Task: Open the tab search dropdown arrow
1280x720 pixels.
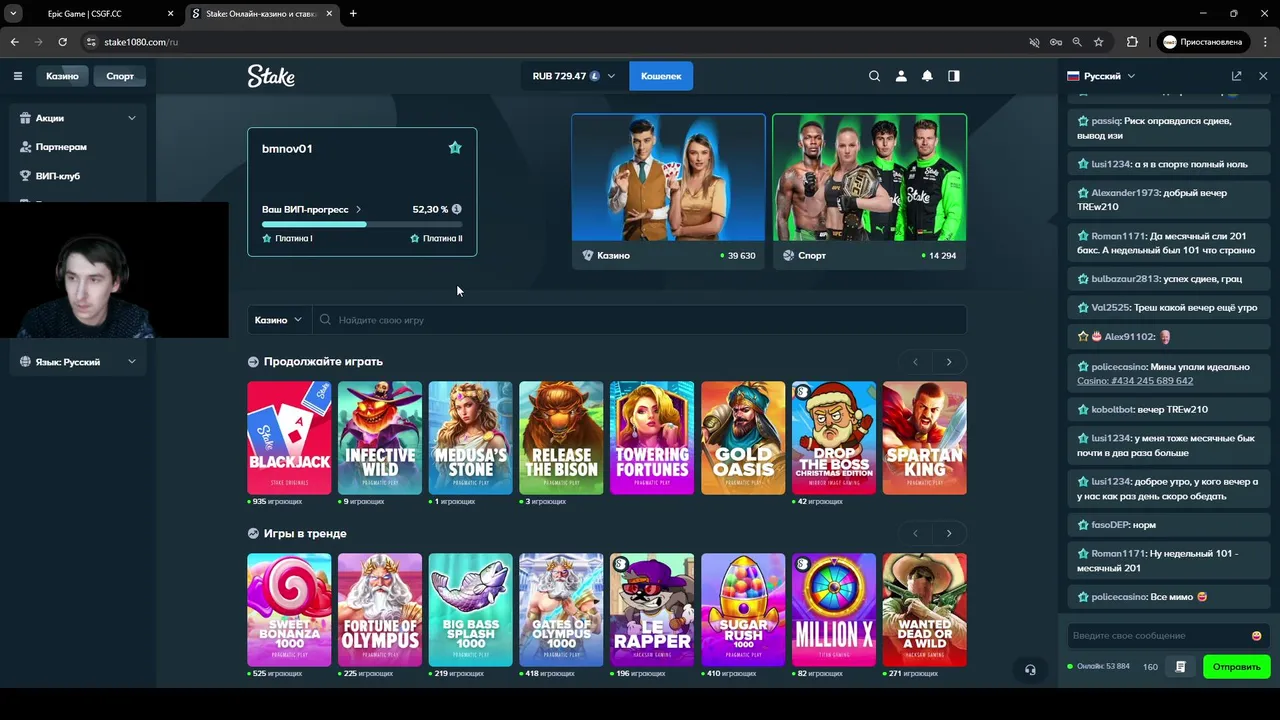Action: tap(13, 14)
